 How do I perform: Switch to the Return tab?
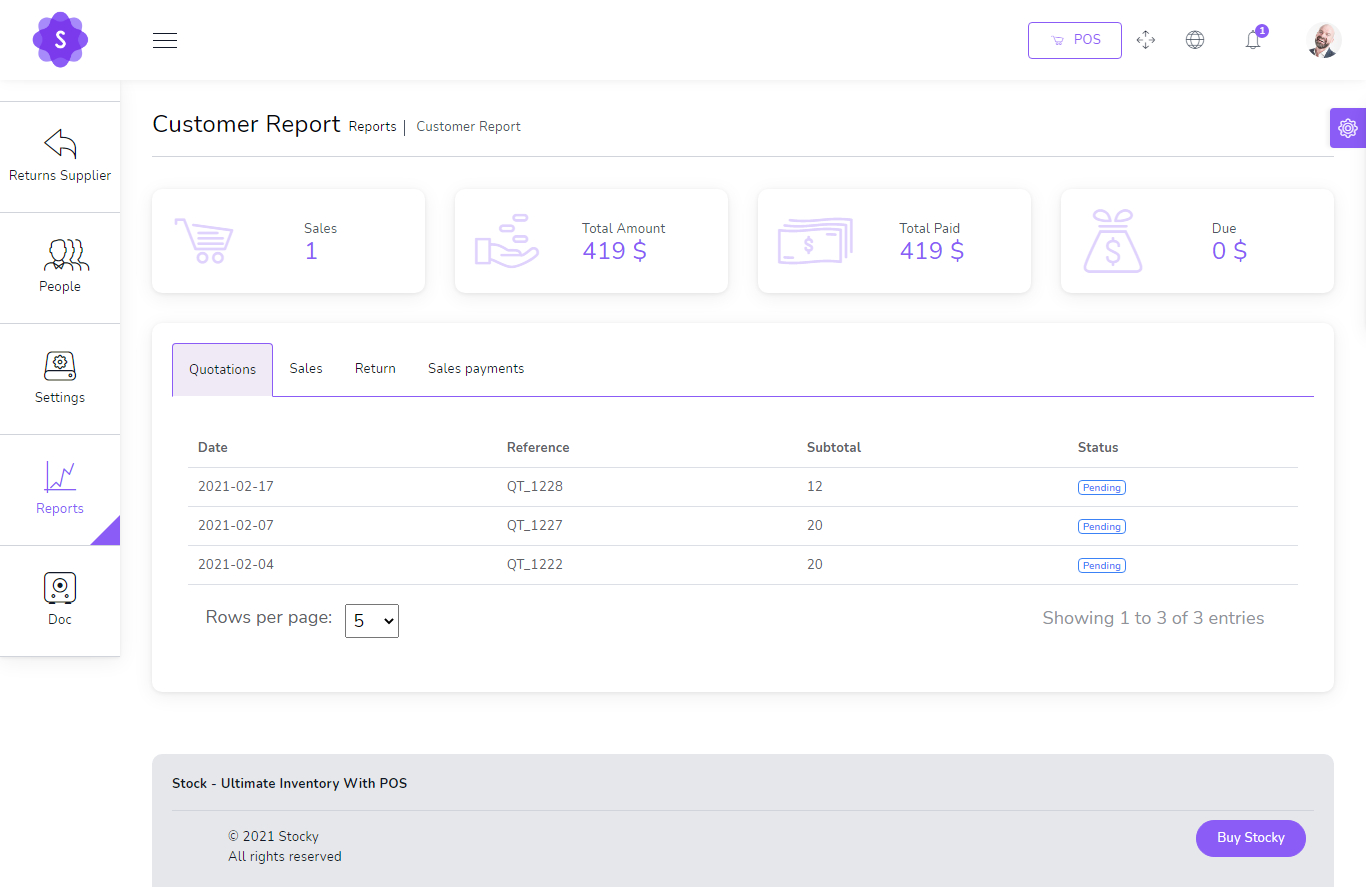click(x=374, y=368)
